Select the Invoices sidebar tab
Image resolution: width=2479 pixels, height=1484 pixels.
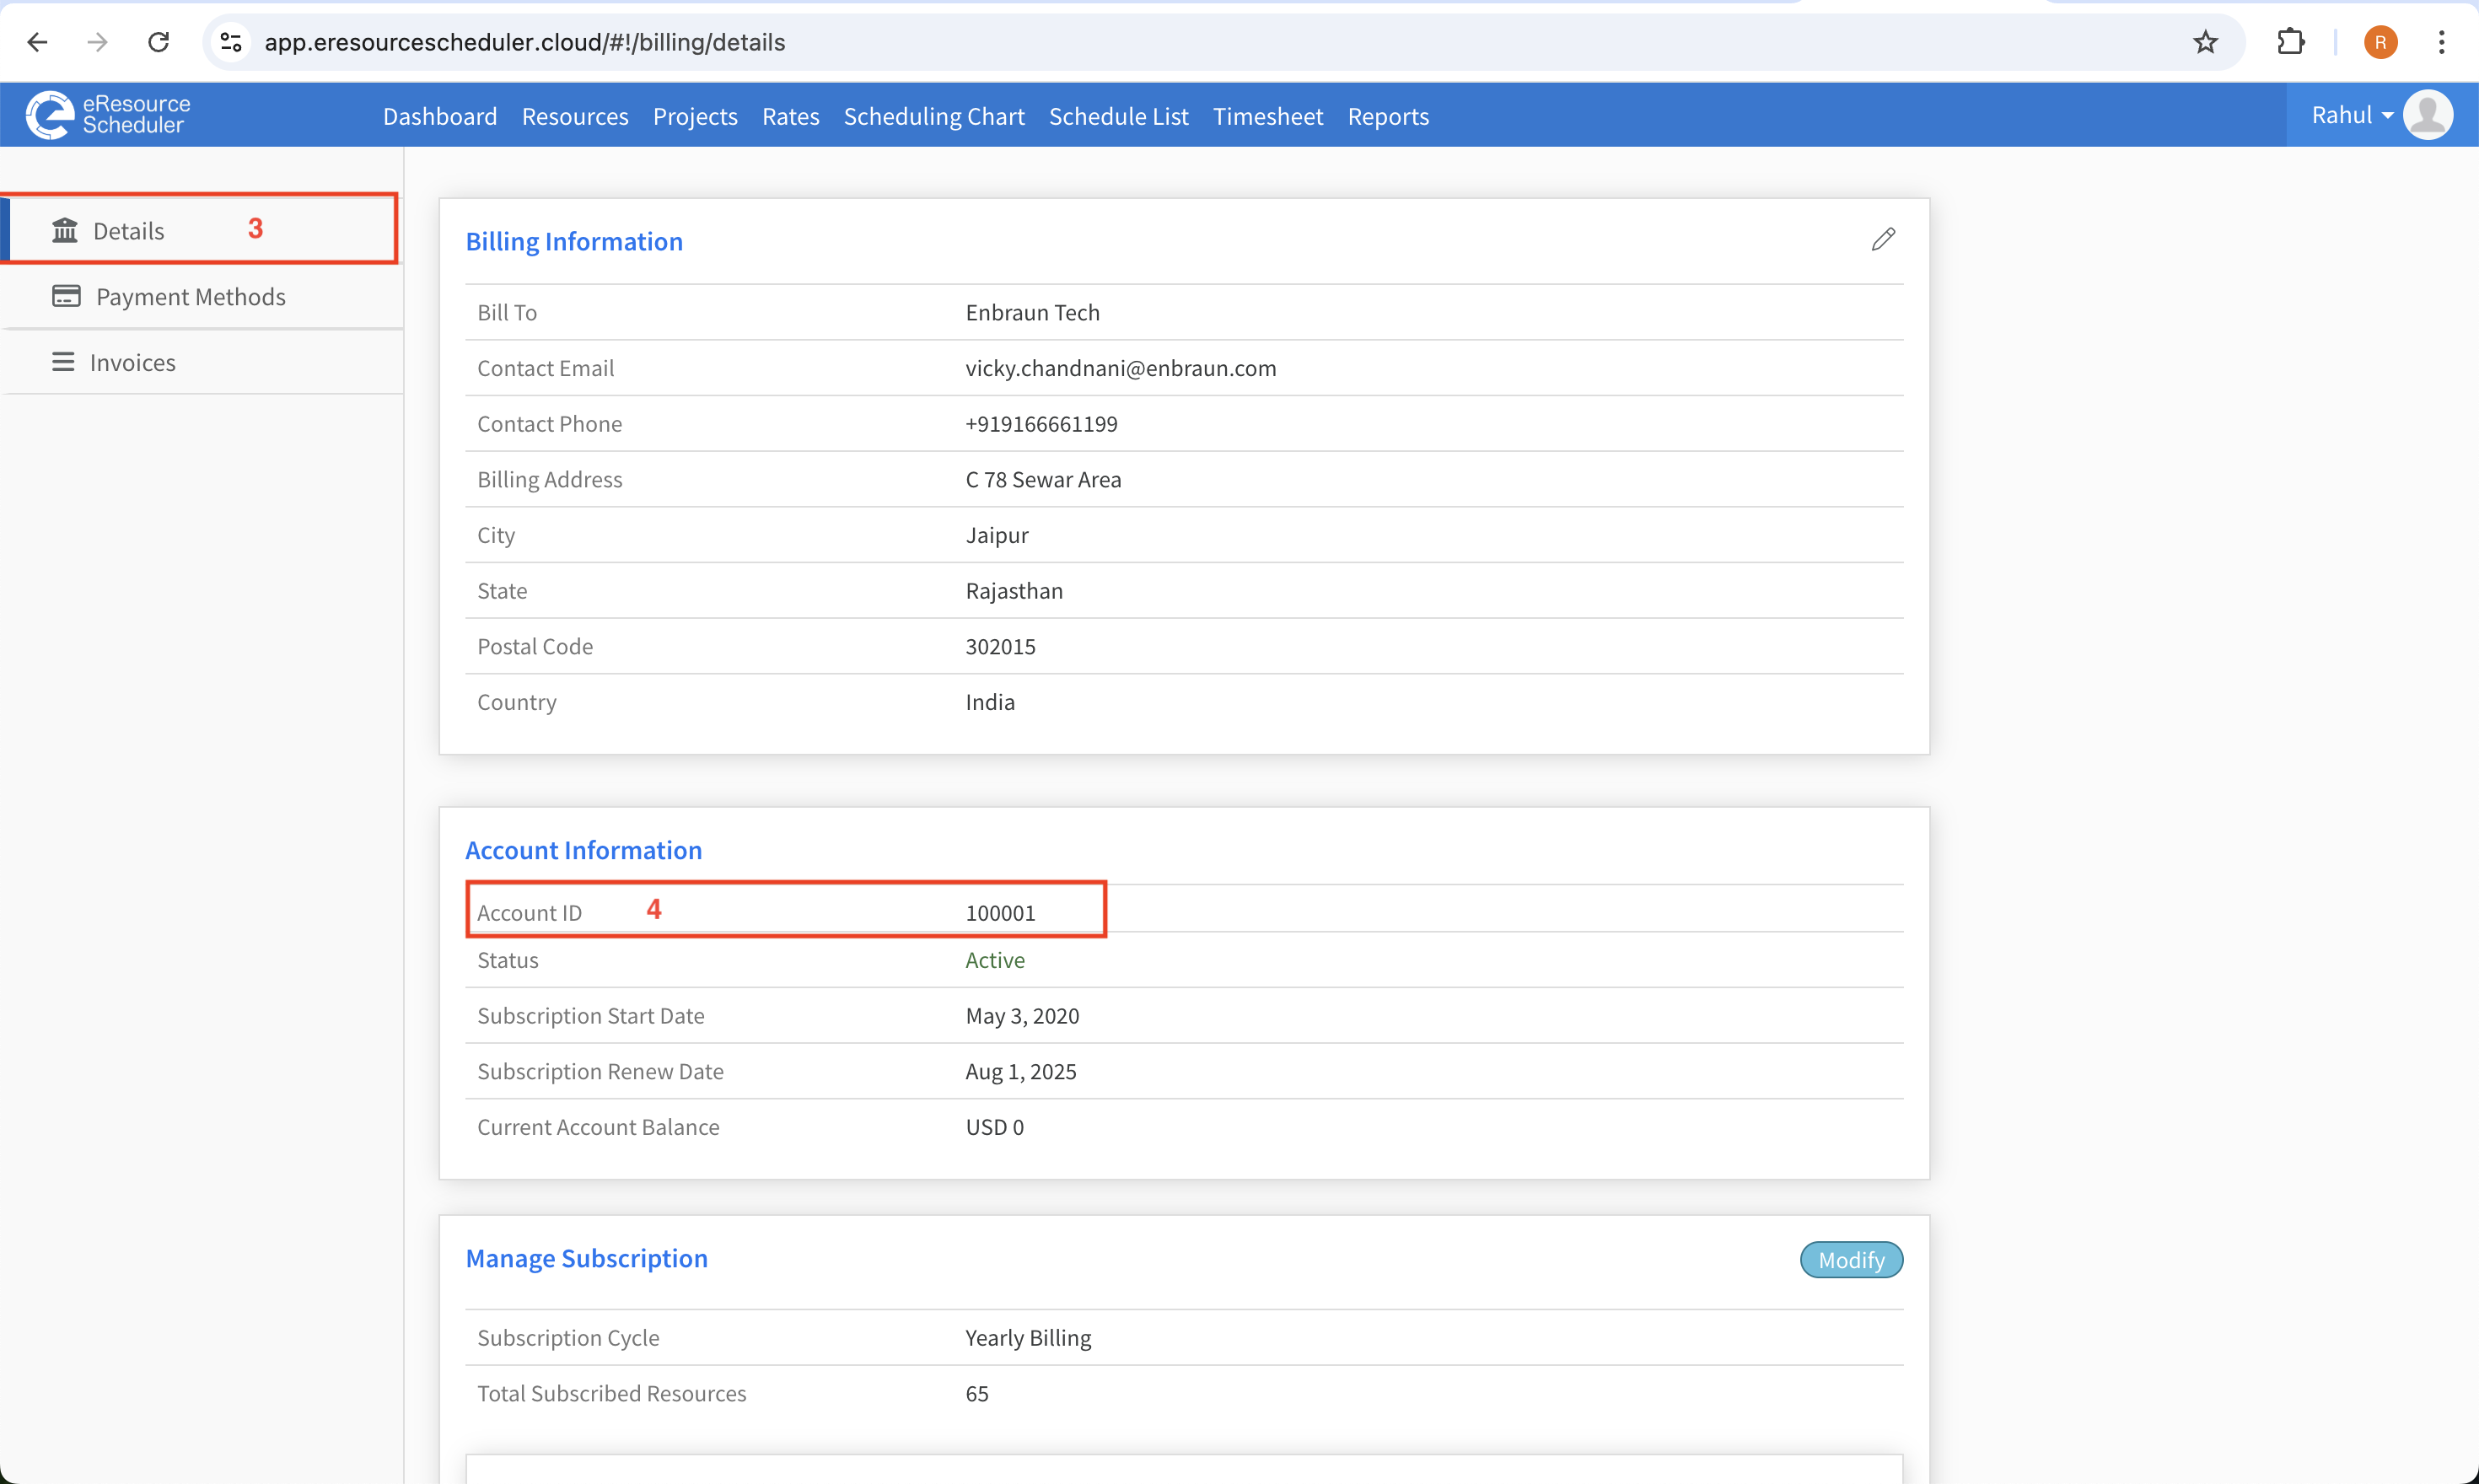(x=202, y=362)
